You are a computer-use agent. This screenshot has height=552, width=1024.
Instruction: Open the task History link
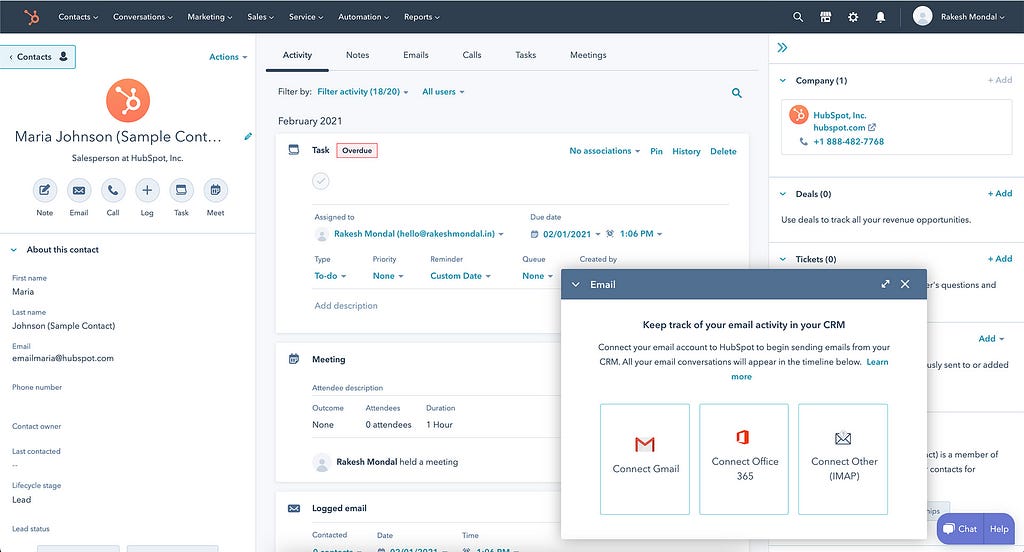(686, 152)
